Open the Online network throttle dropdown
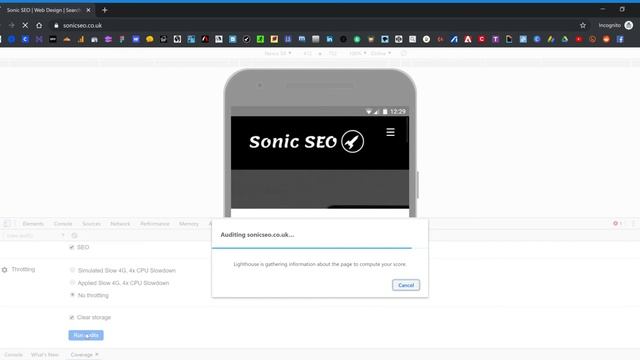Image resolution: width=640 pixels, height=360 pixels. 381,53
